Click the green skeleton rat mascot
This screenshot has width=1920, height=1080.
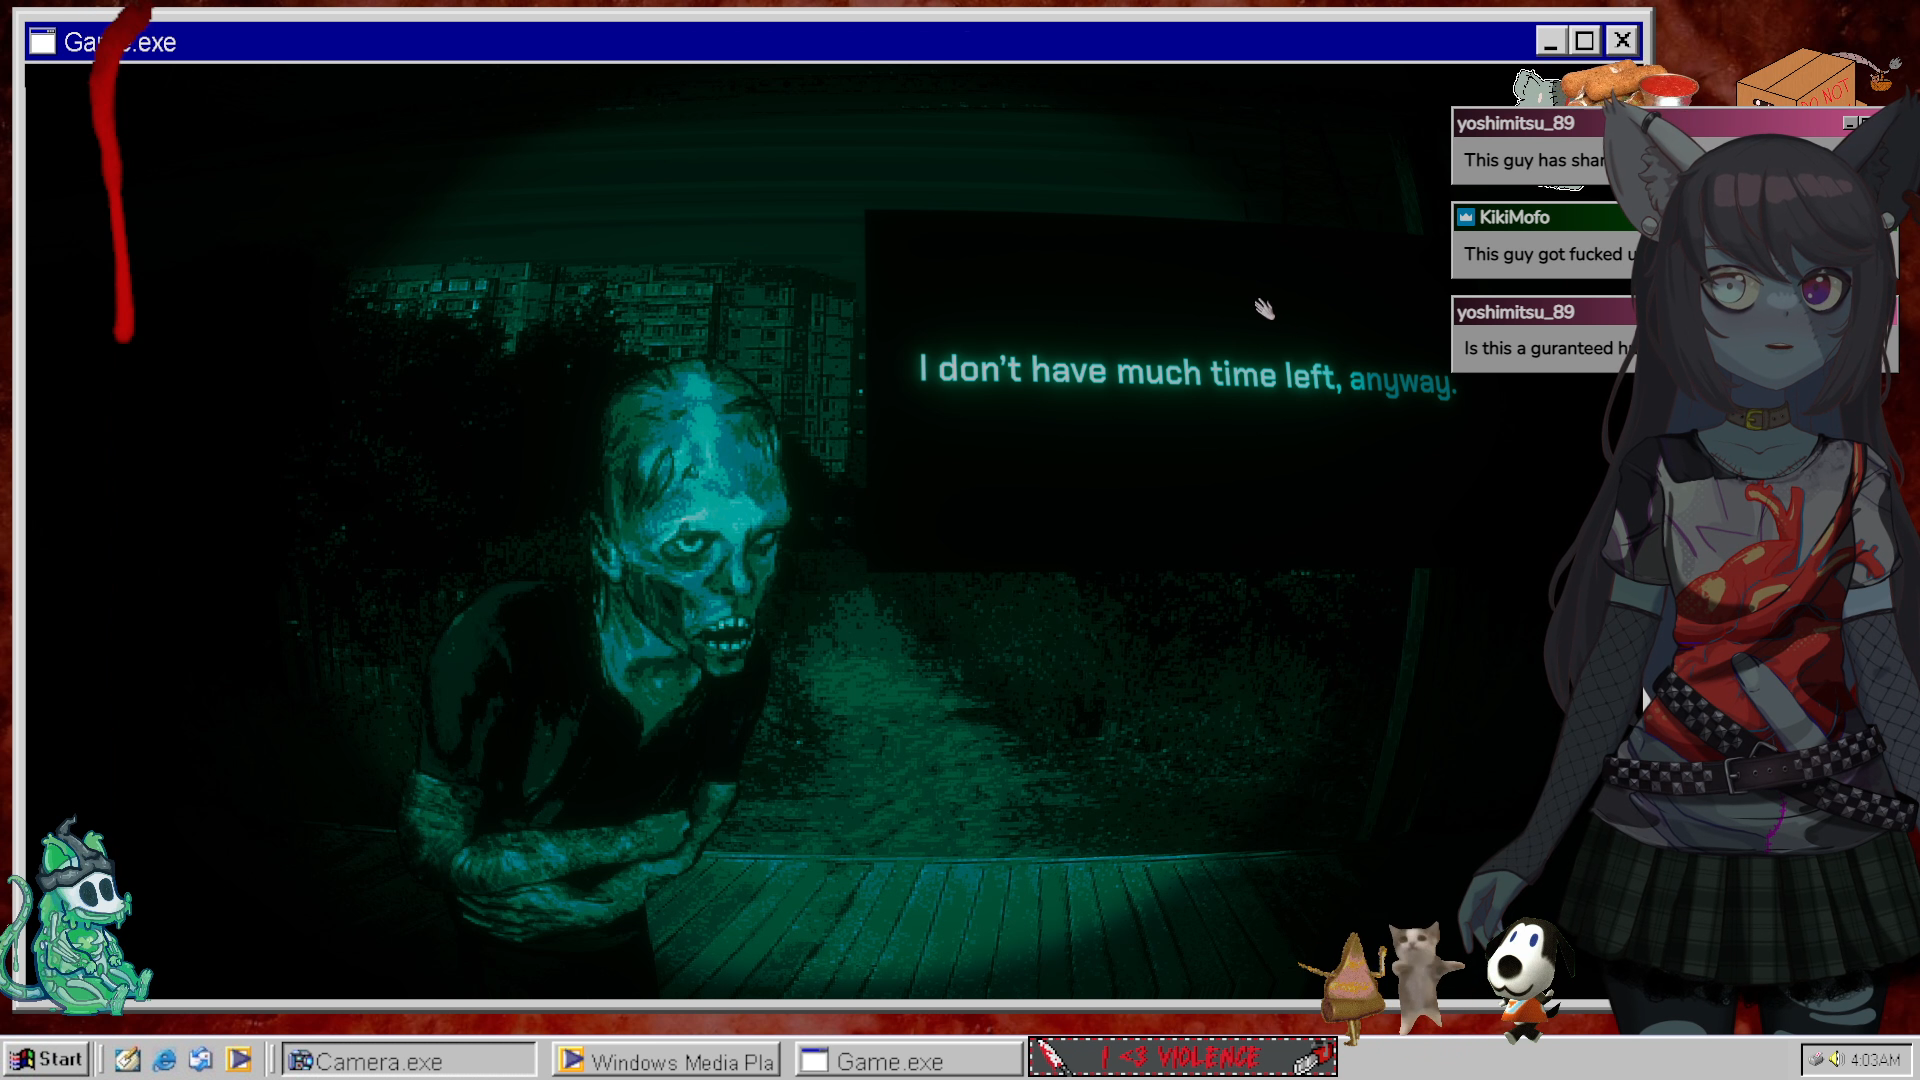[80, 925]
